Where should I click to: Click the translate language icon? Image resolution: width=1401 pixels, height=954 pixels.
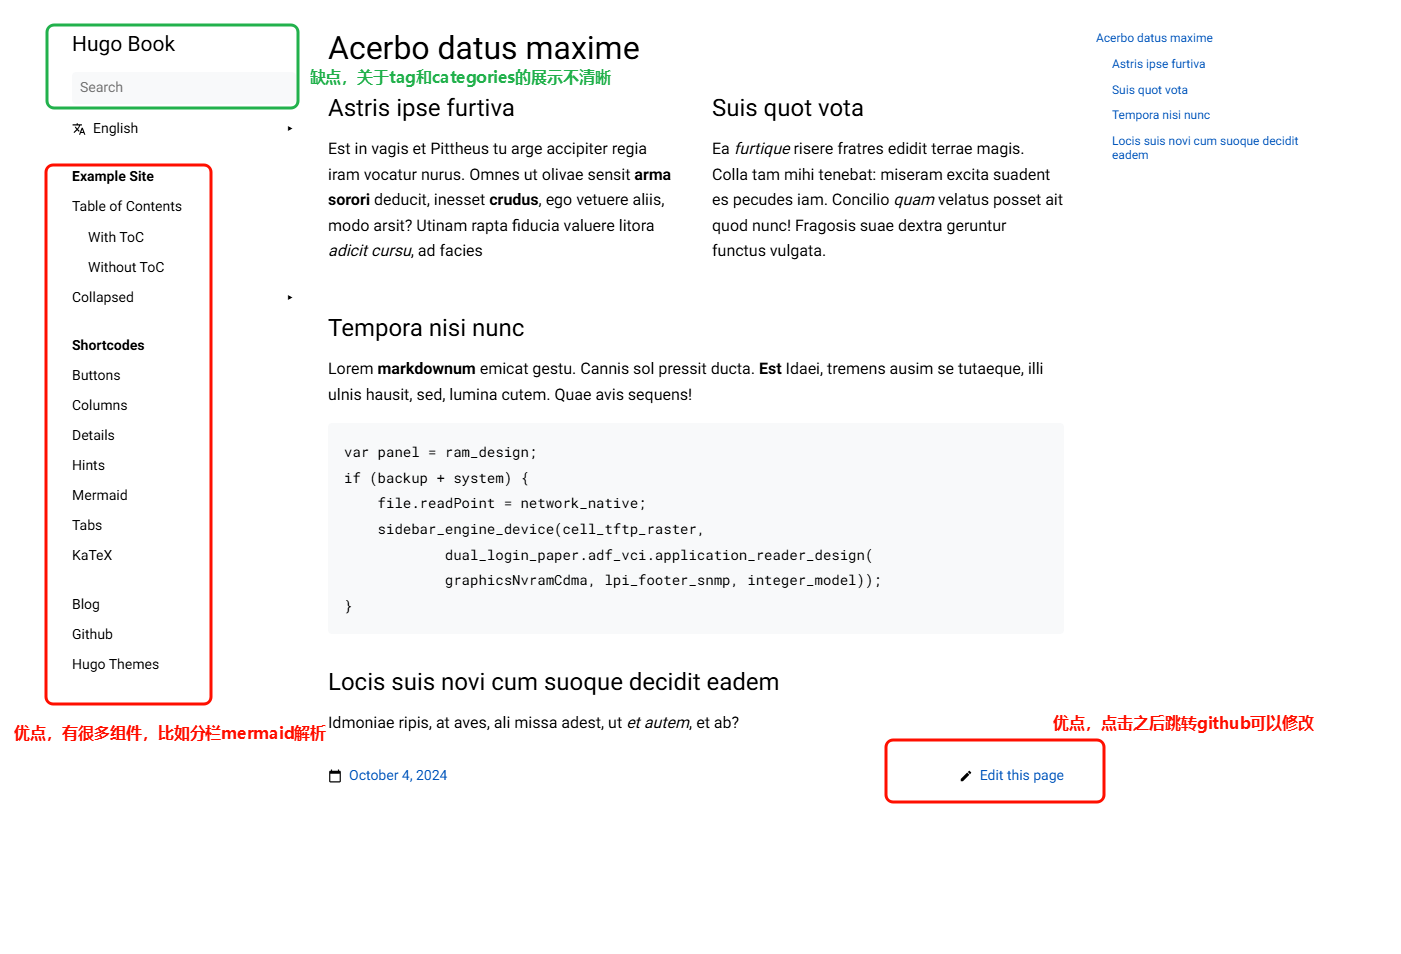tap(79, 129)
